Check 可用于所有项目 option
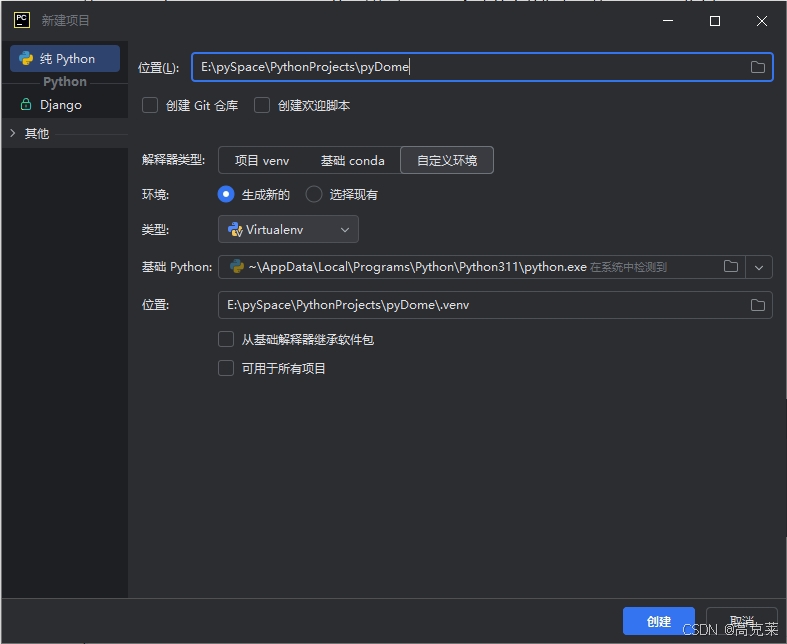787x644 pixels. click(226, 368)
